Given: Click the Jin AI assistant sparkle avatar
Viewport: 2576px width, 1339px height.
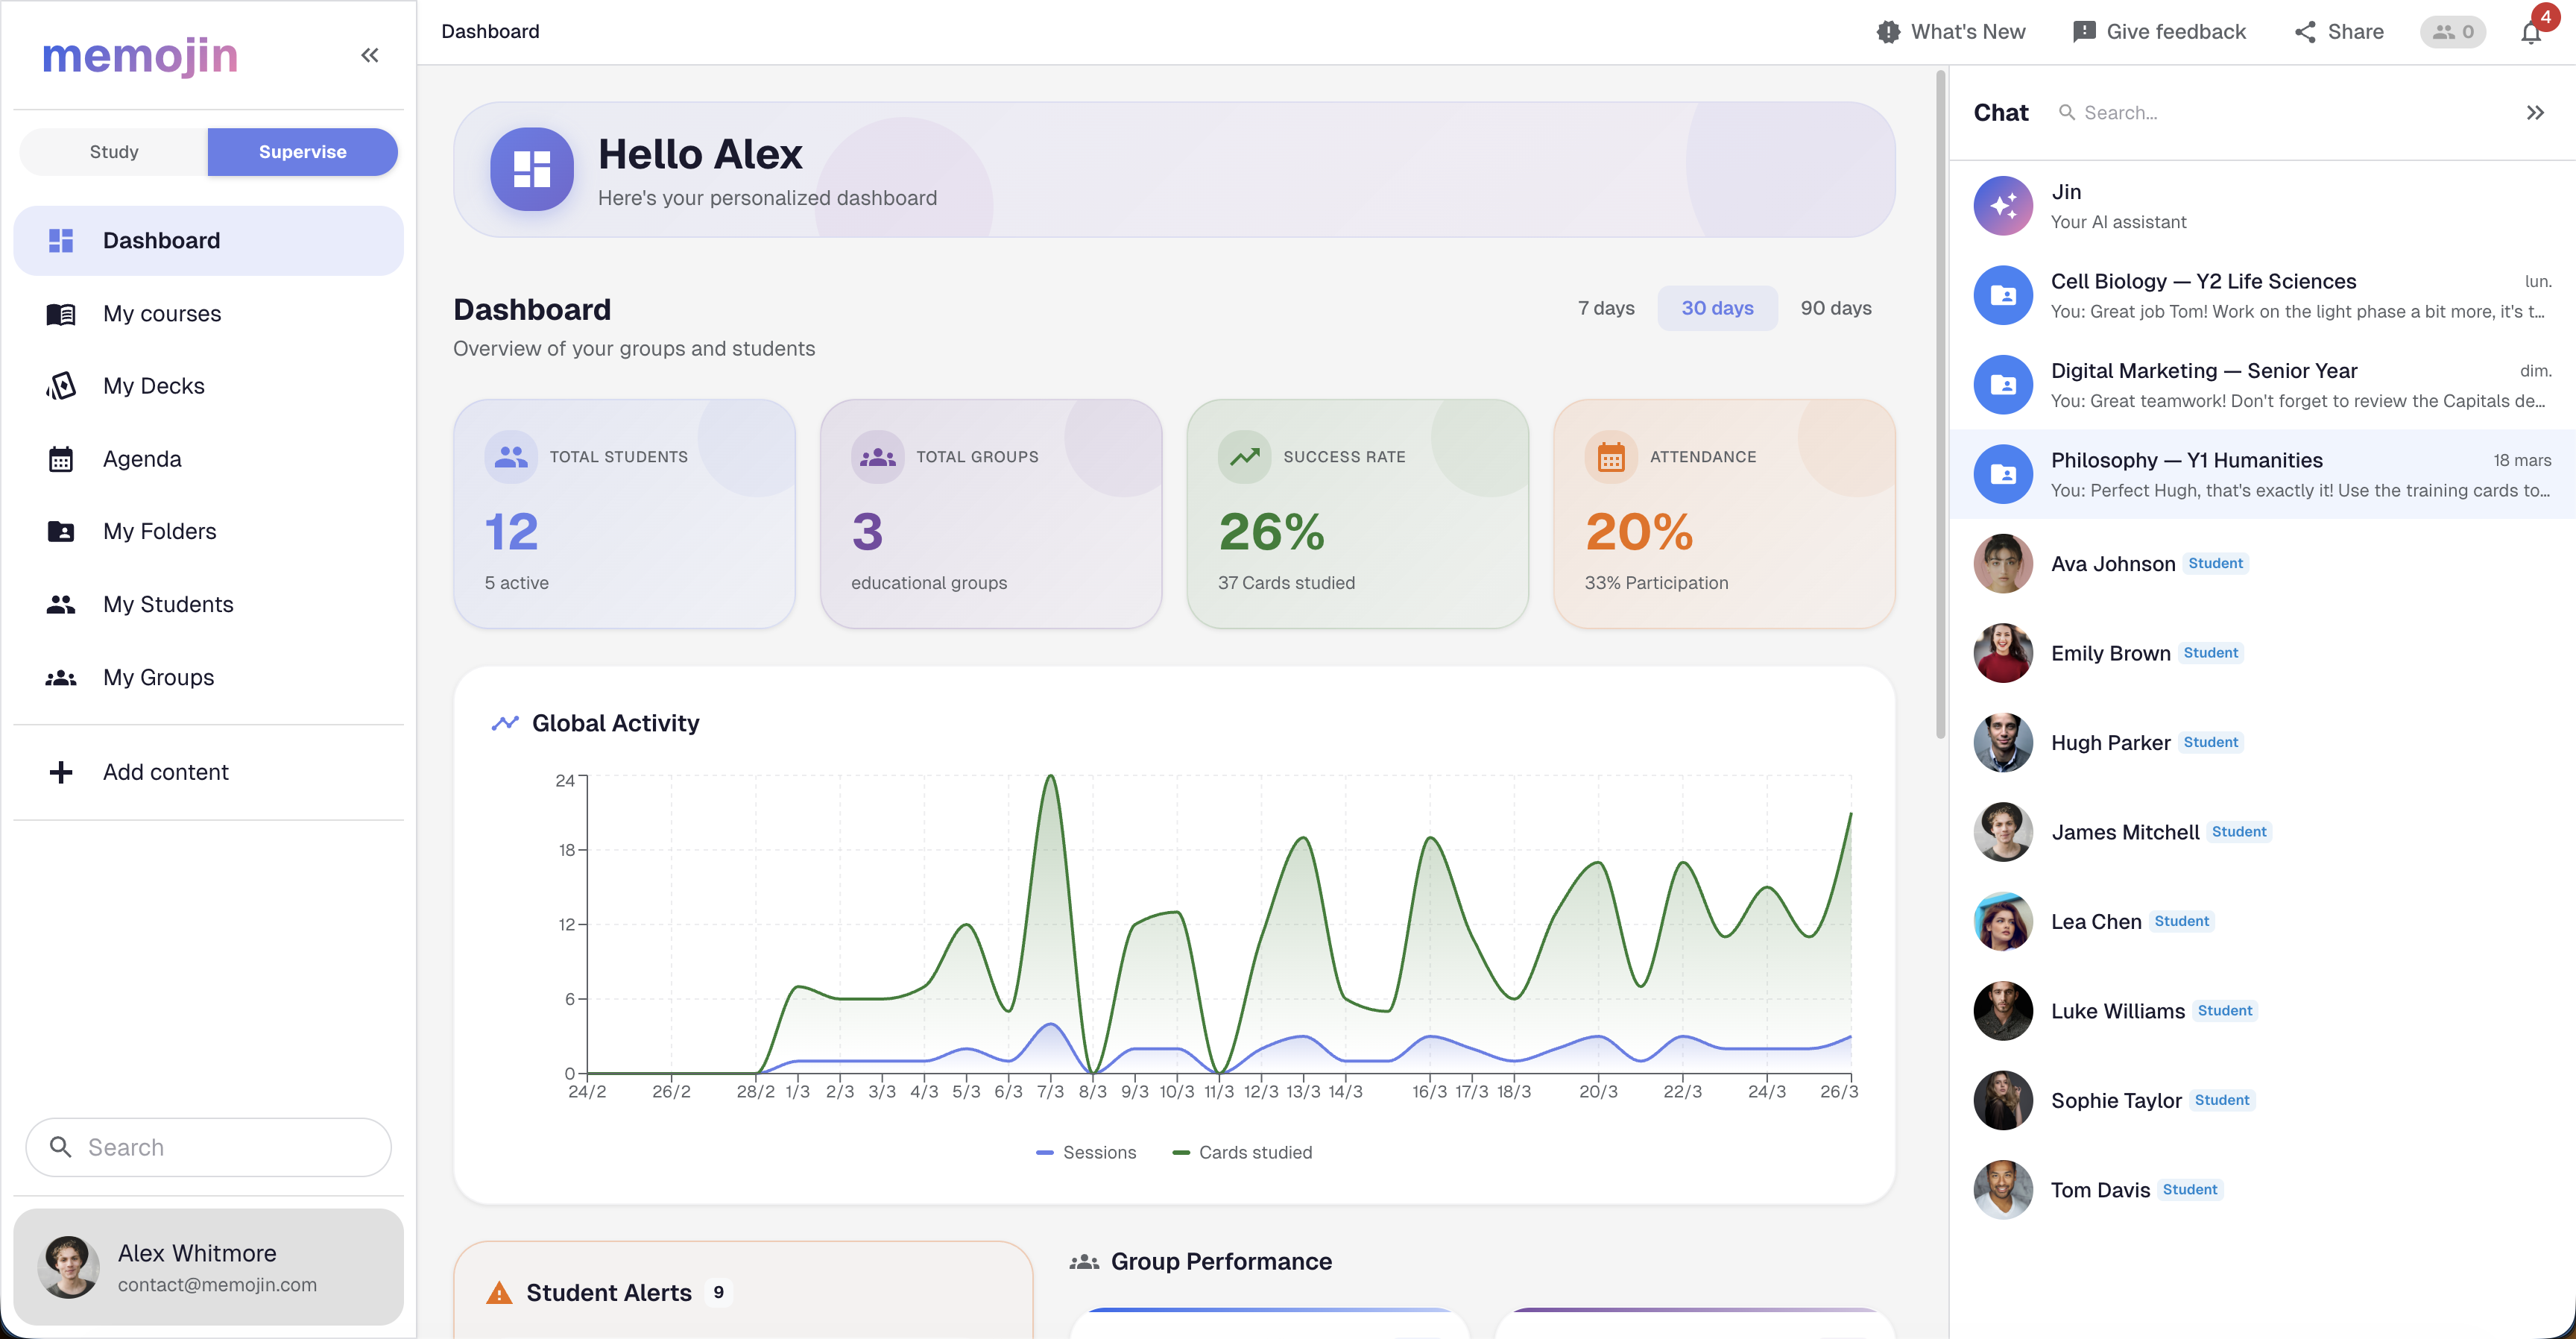Looking at the screenshot, I should click(x=2002, y=206).
